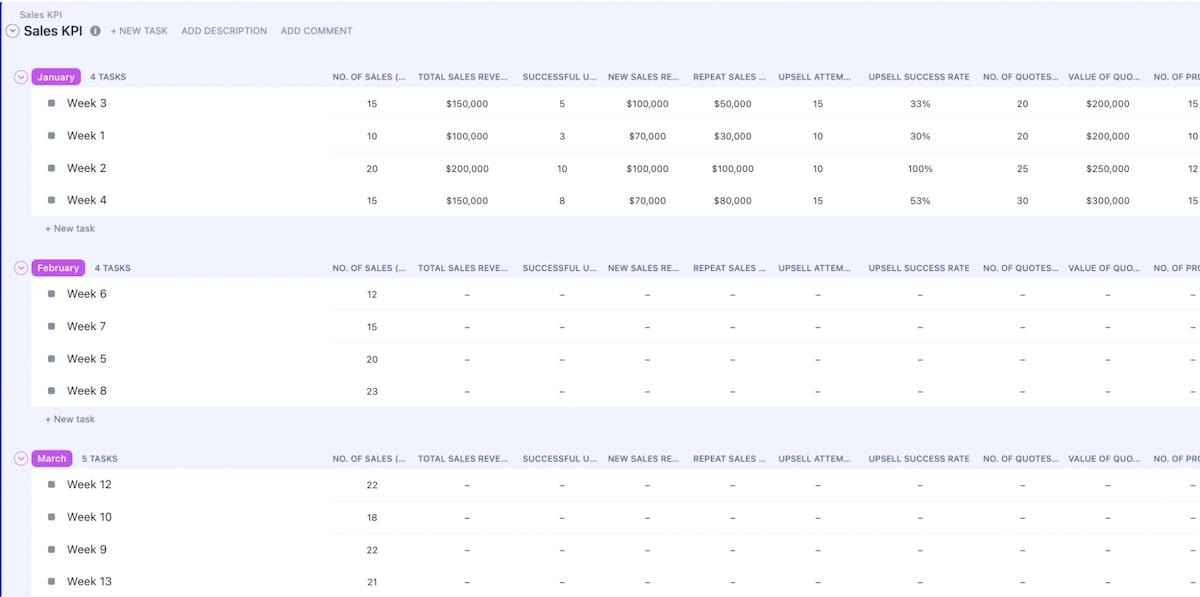Click + NEW TASK at the top
The image size is (1200, 597).
coord(139,31)
